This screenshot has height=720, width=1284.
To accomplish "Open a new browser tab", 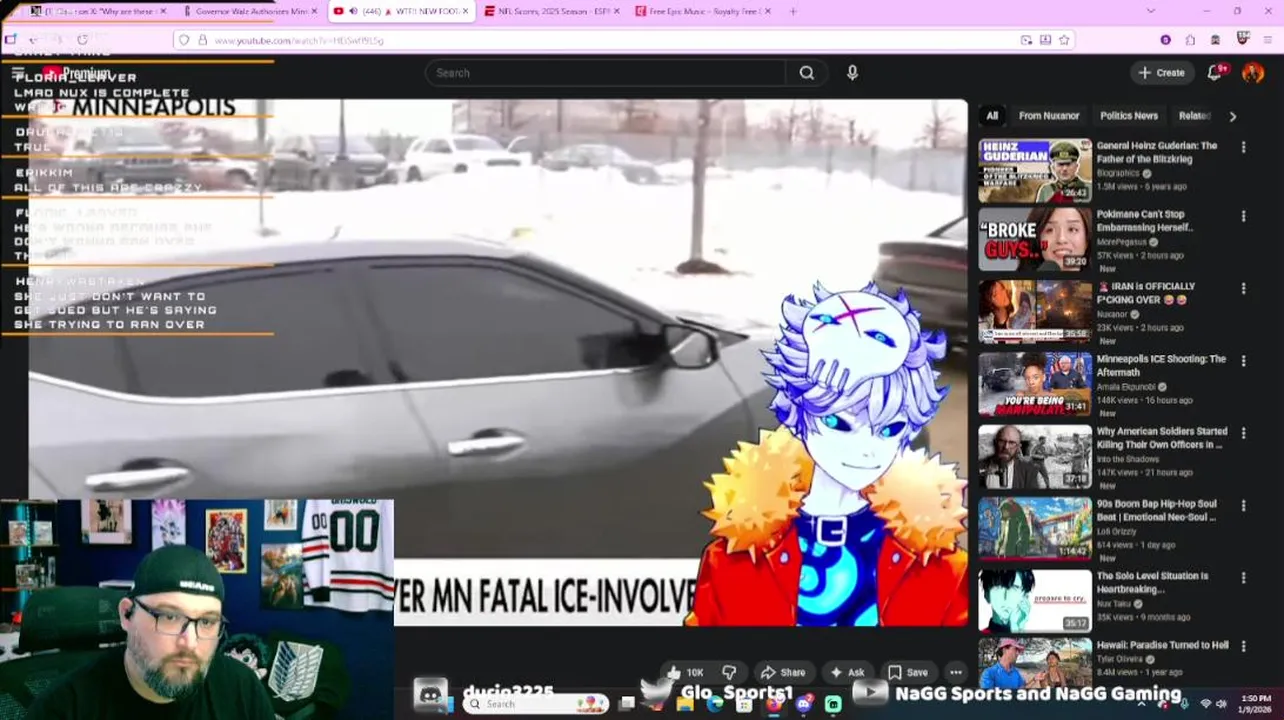I will tap(793, 11).
